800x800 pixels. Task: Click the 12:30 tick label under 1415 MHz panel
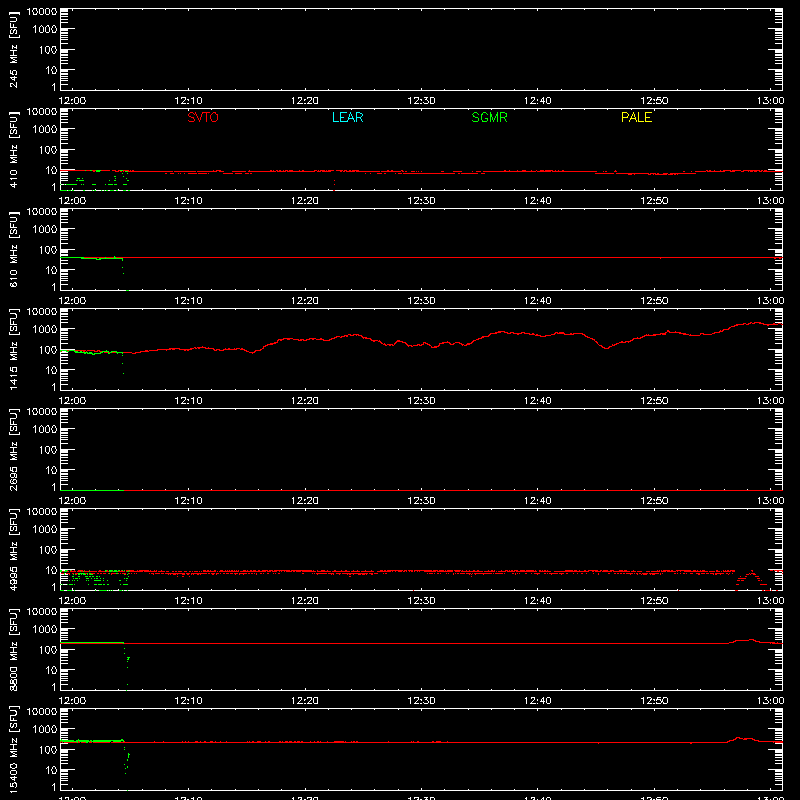(x=421, y=401)
